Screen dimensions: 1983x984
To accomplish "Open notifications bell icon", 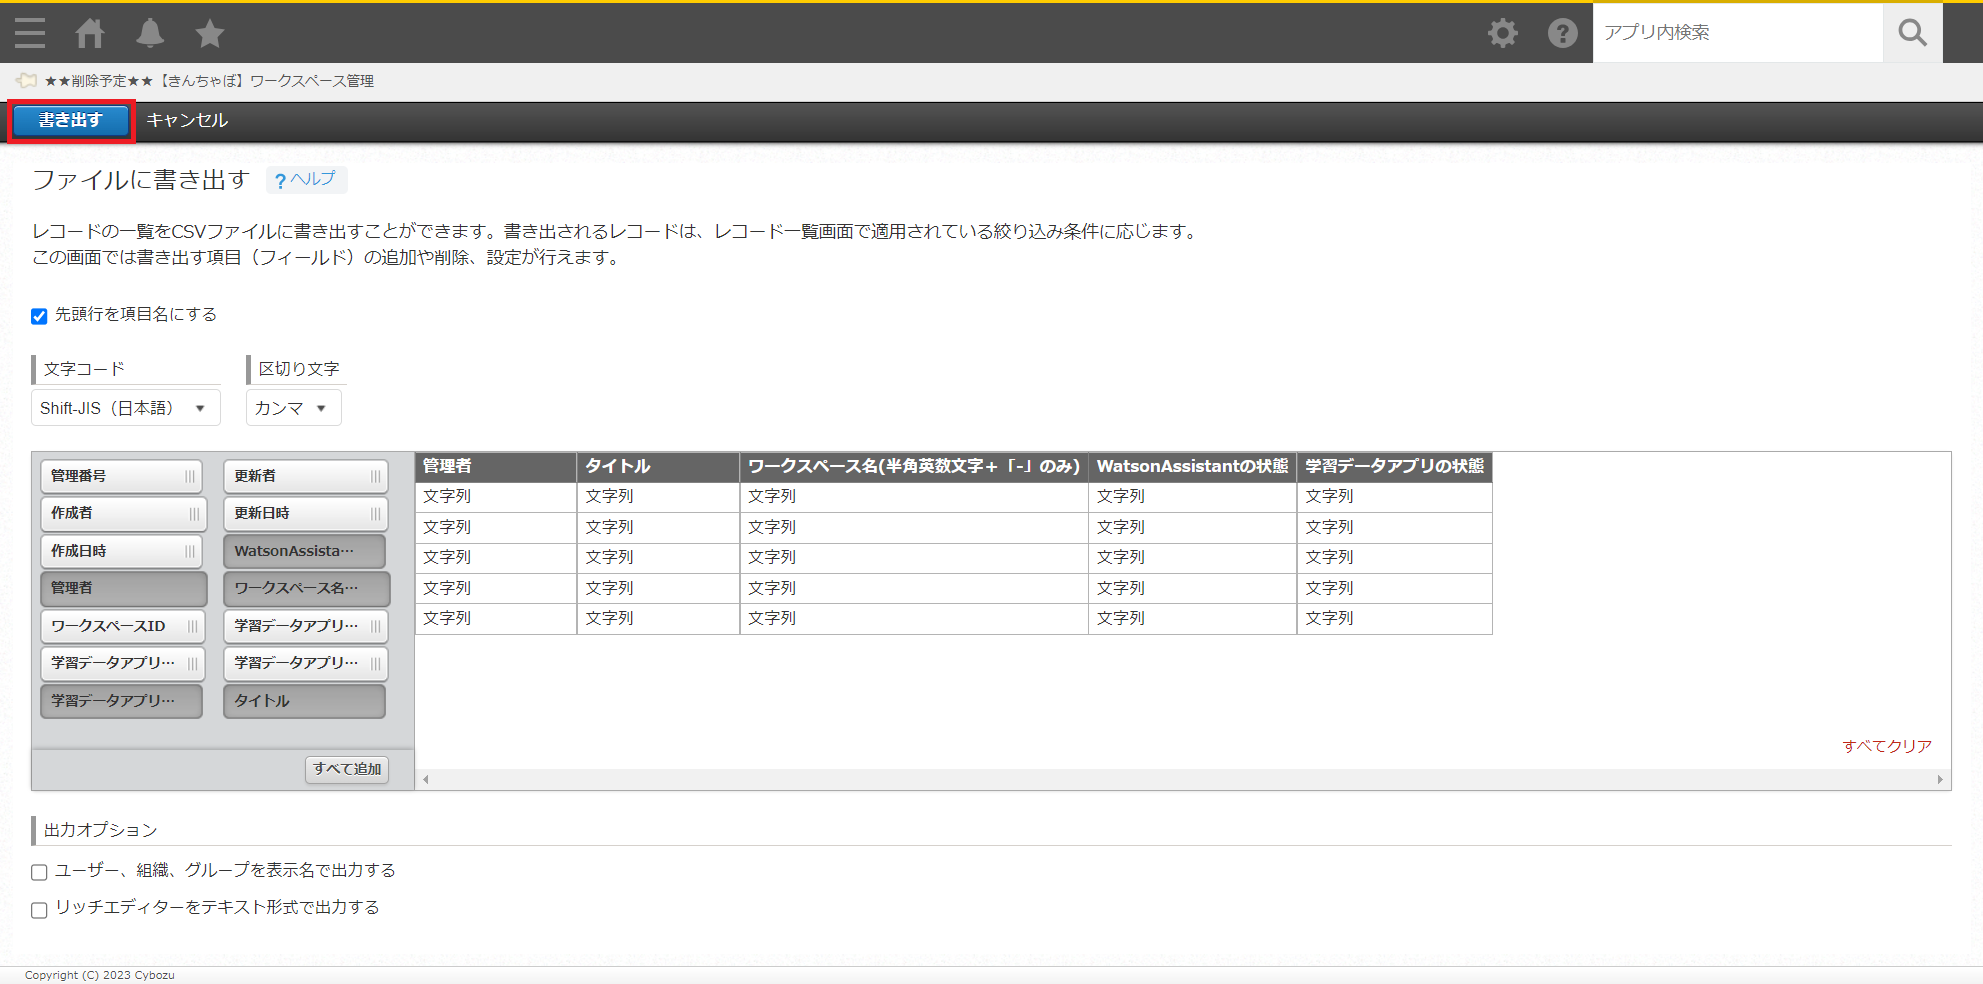I will (150, 33).
